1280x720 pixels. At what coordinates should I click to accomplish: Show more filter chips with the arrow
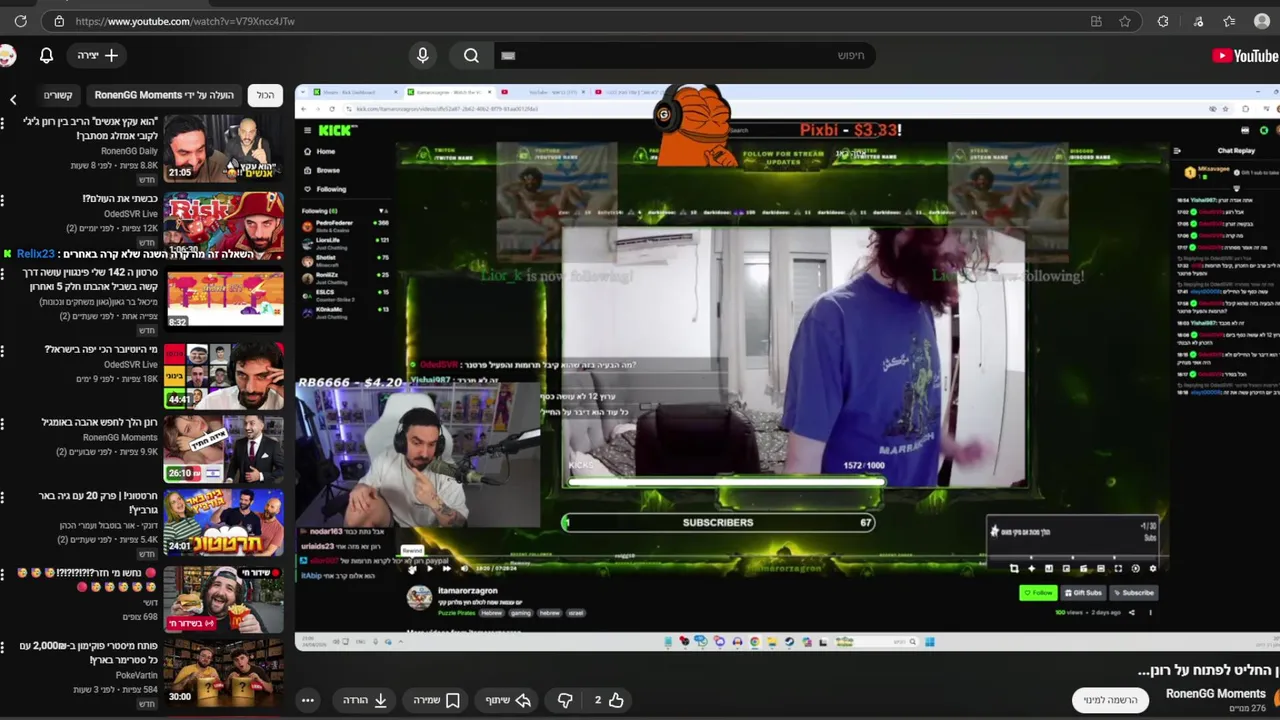[13, 99]
